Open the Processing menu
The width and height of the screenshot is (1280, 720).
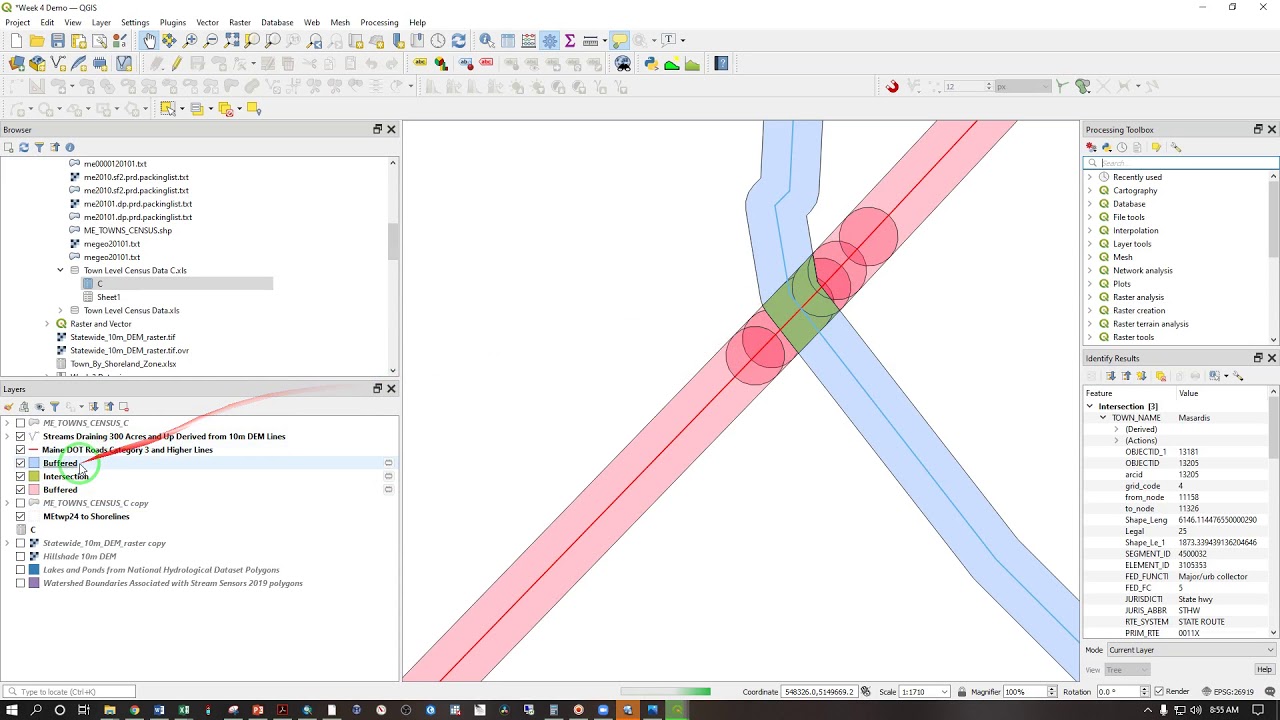pyautogui.click(x=379, y=22)
